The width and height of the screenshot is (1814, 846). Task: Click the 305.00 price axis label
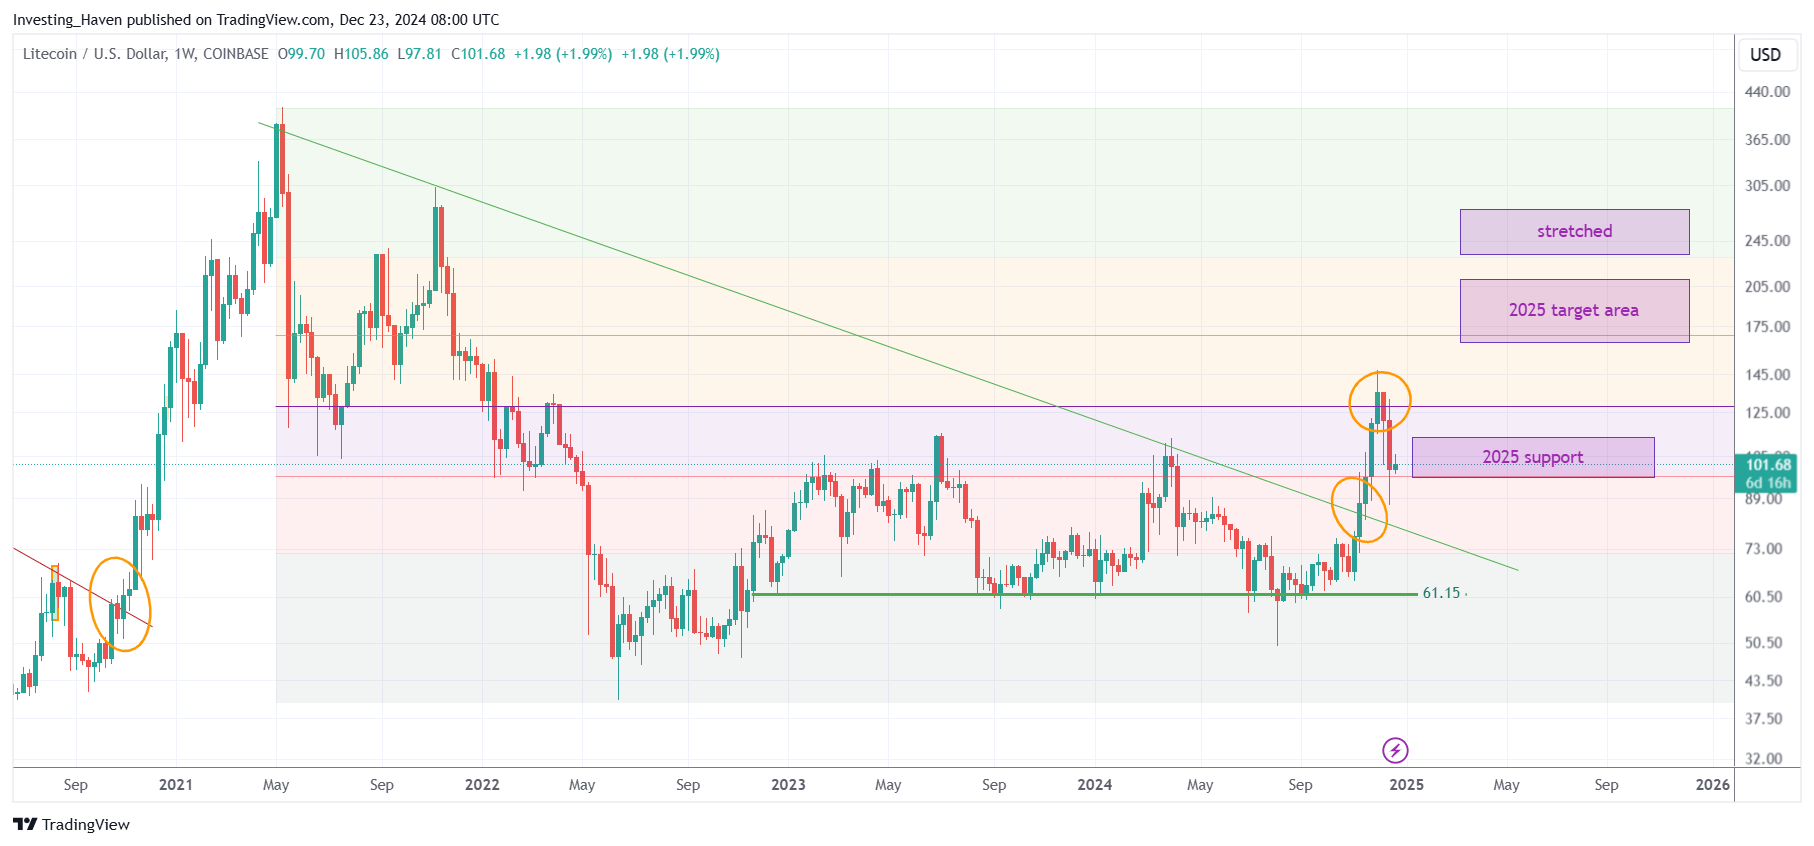(x=1767, y=186)
